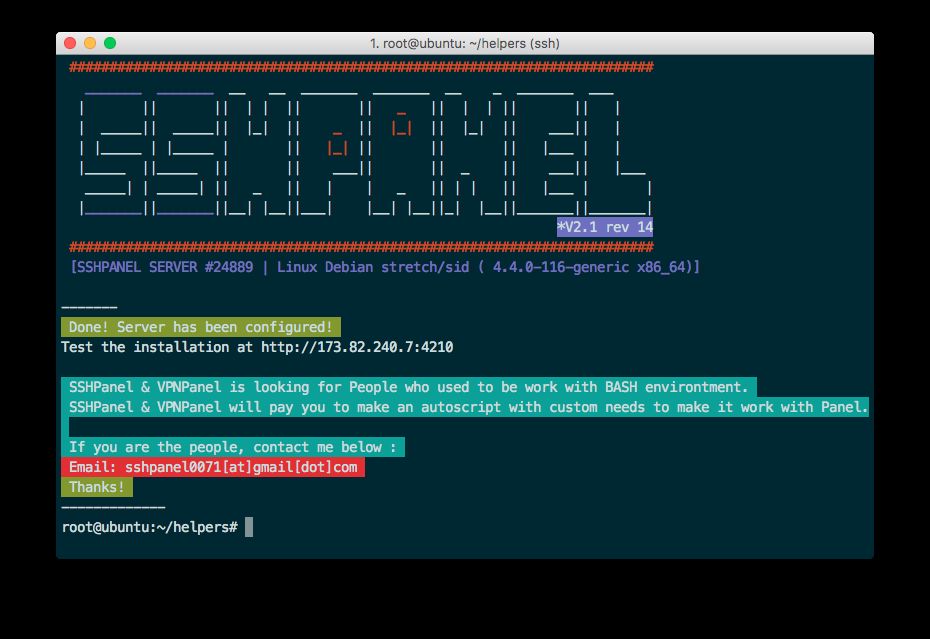
Task: Click 'Done! Server has been configured!' message
Action: coord(200,327)
